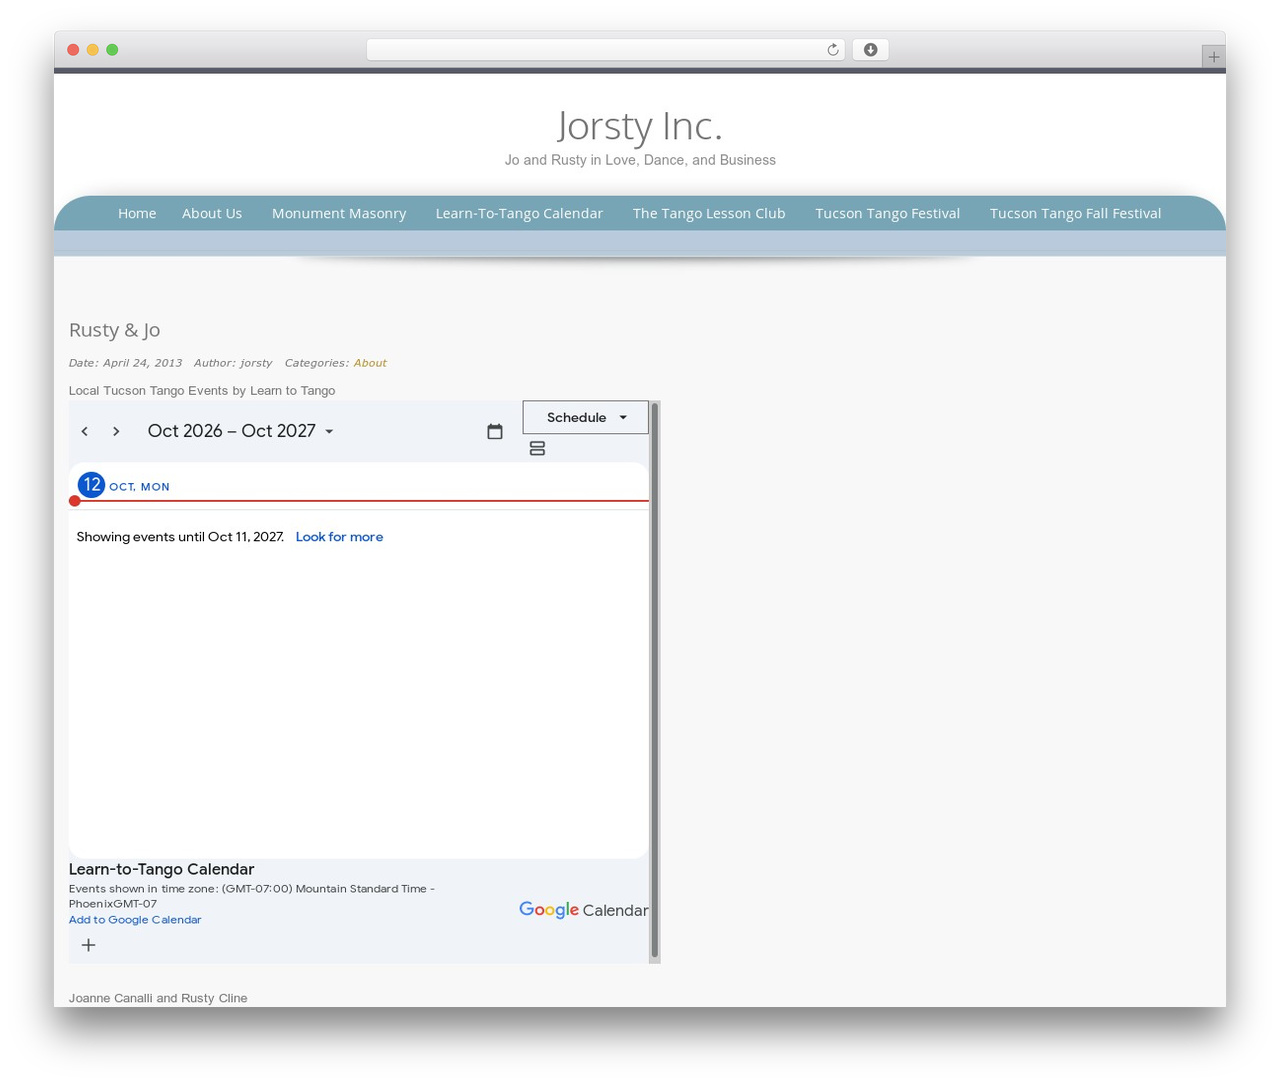Image resolution: width=1280 pixels, height=1084 pixels.
Task: Open the About category link
Action: click(370, 363)
